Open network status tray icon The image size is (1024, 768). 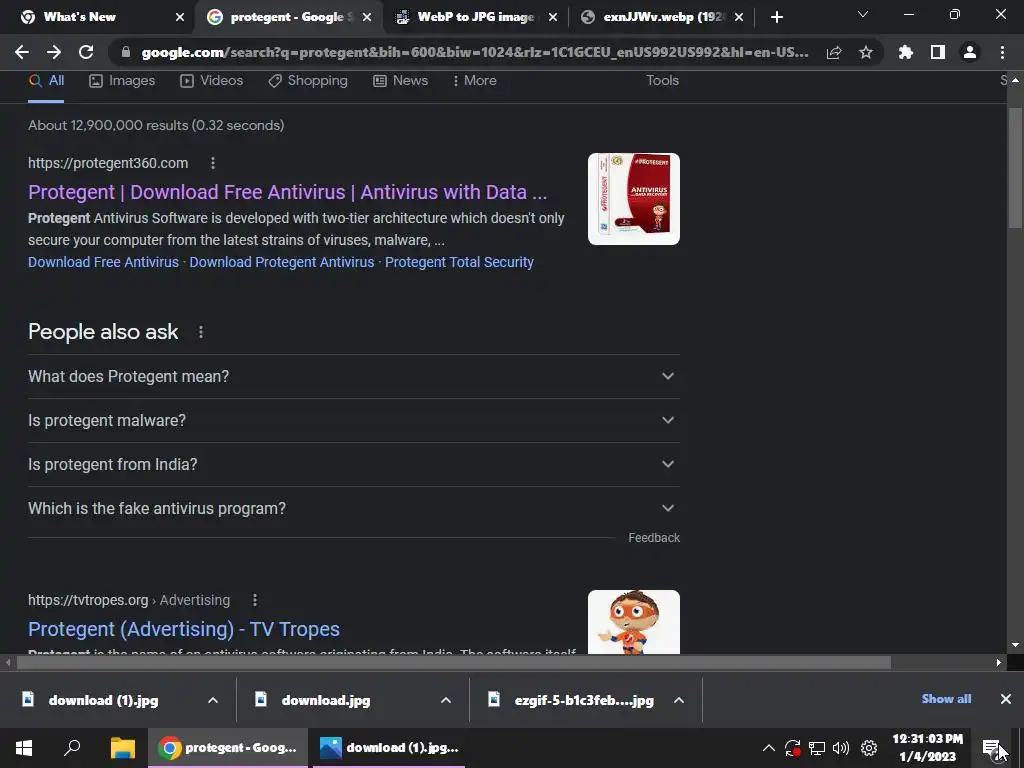click(x=816, y=748)
